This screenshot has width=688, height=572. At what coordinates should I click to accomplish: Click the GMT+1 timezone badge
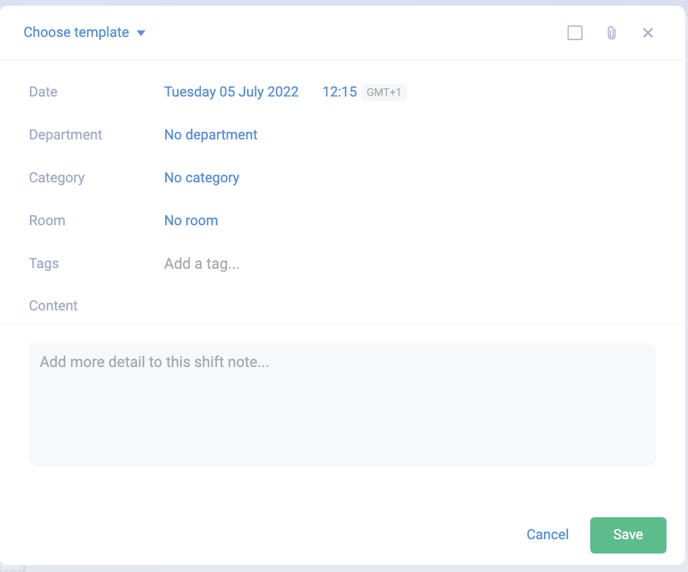(384, 93)
